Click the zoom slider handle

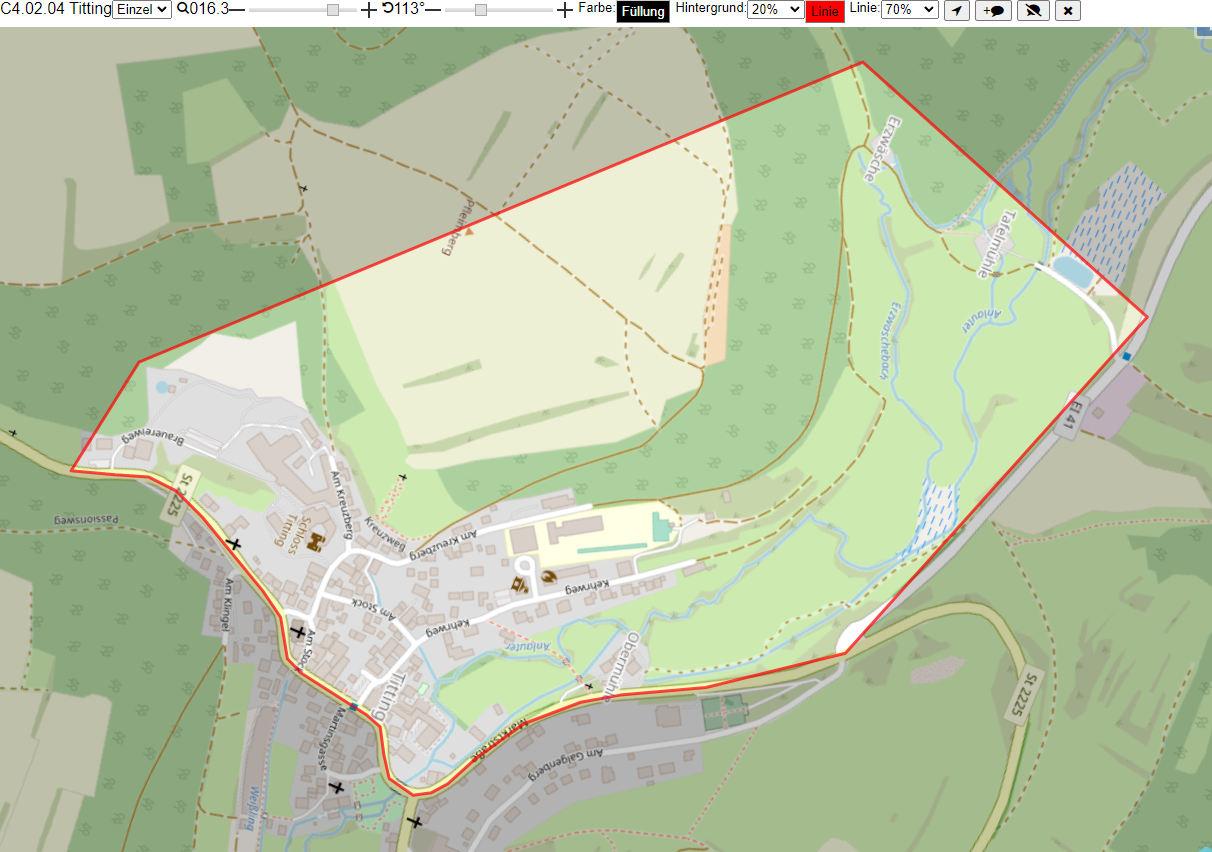pos(333,9)
